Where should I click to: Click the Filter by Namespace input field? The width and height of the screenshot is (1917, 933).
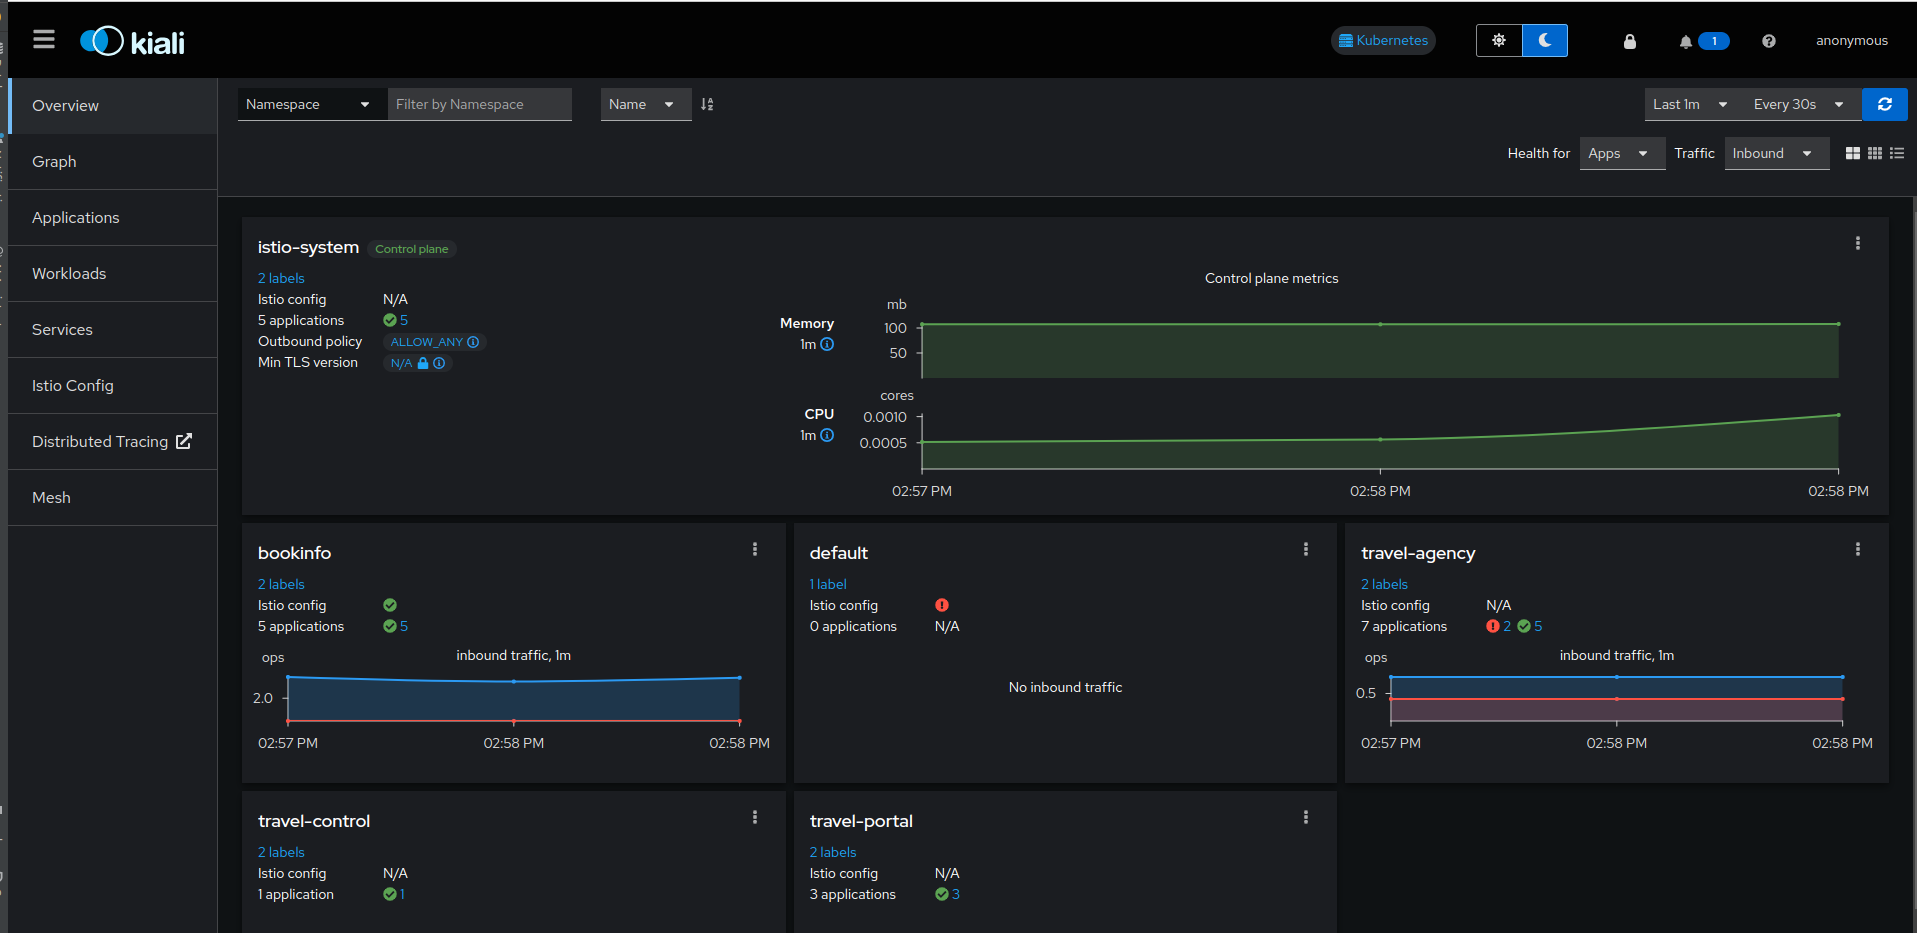coord(479,104)
